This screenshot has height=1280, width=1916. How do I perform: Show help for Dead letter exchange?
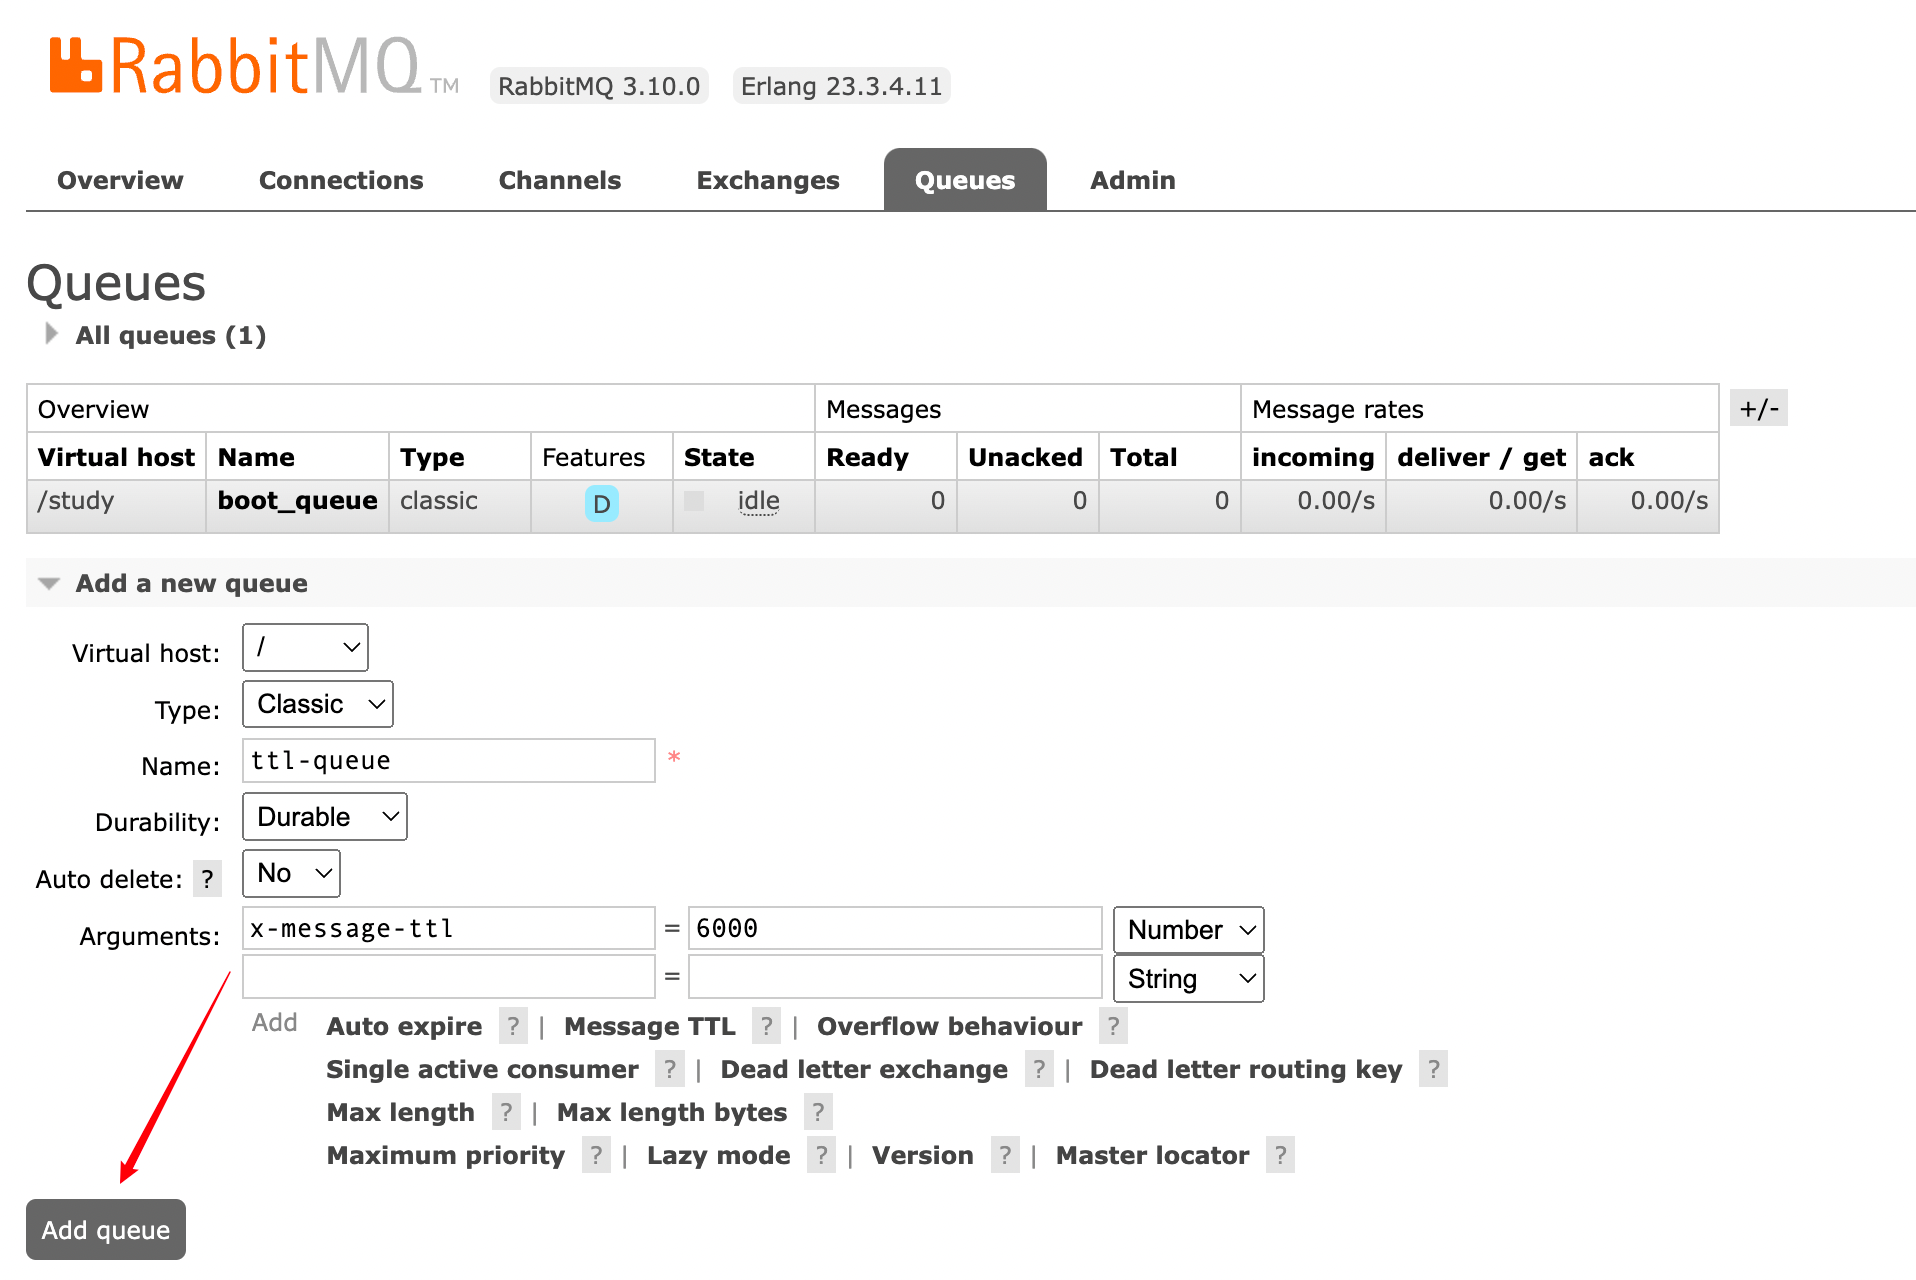1039,1069
